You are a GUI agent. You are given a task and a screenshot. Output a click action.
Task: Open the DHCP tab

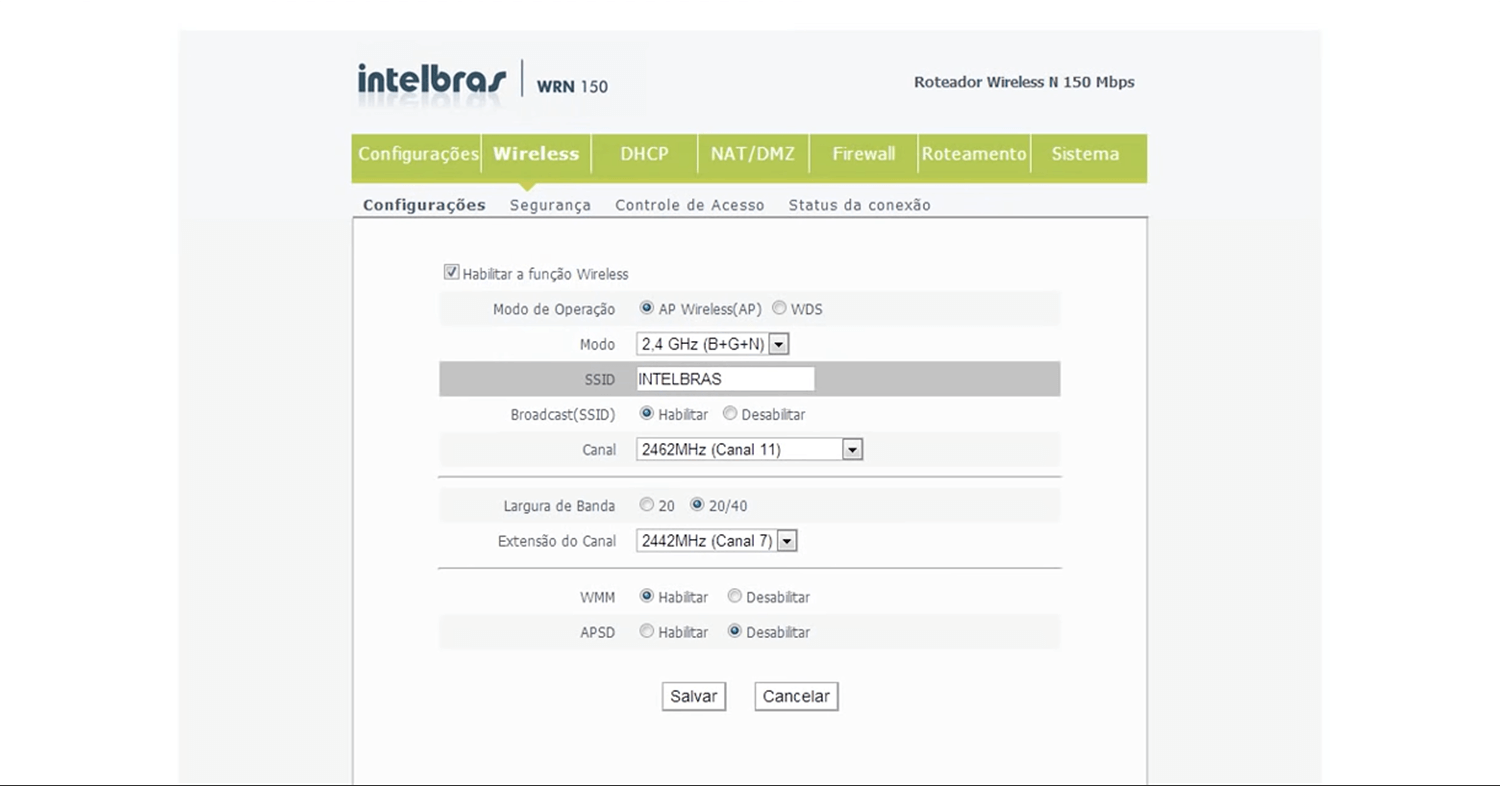click(644, 154)
